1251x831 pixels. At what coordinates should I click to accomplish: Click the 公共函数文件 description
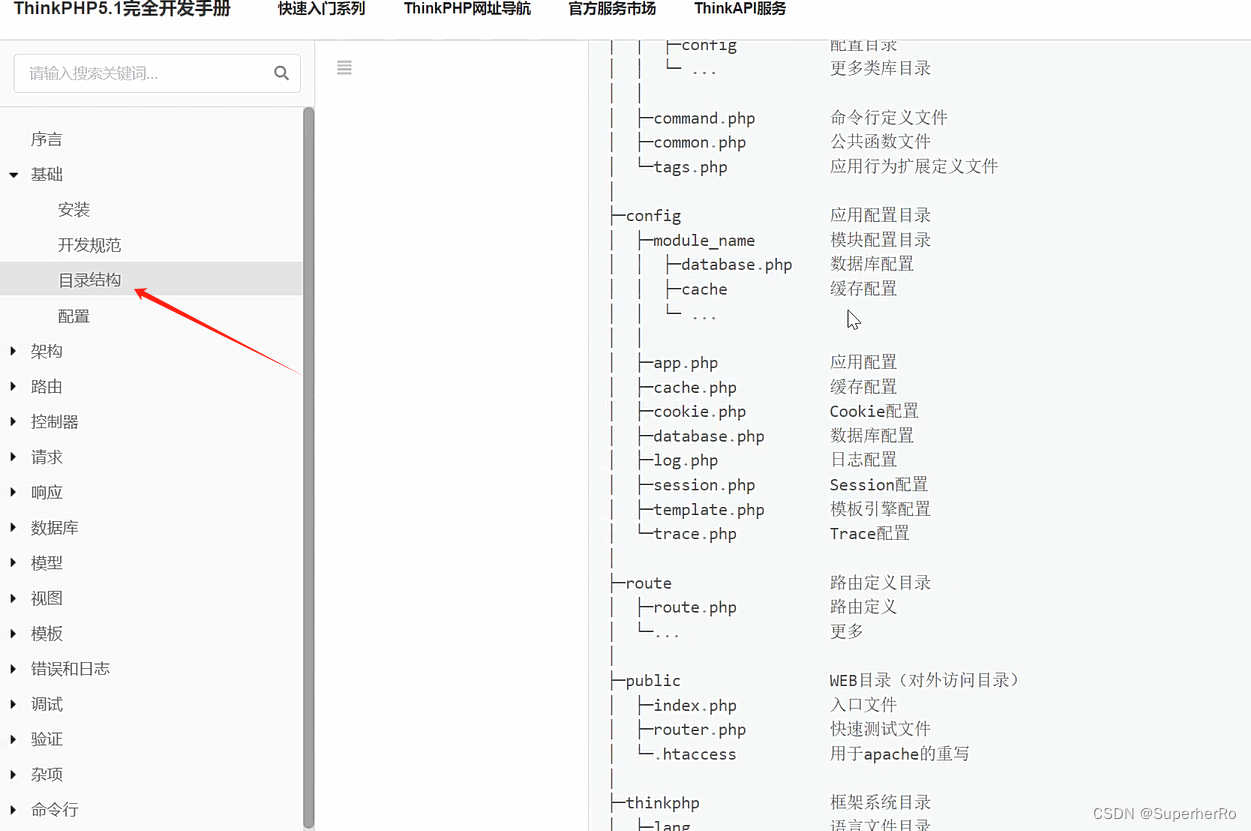pyautogui.click(x=880, y=142)
